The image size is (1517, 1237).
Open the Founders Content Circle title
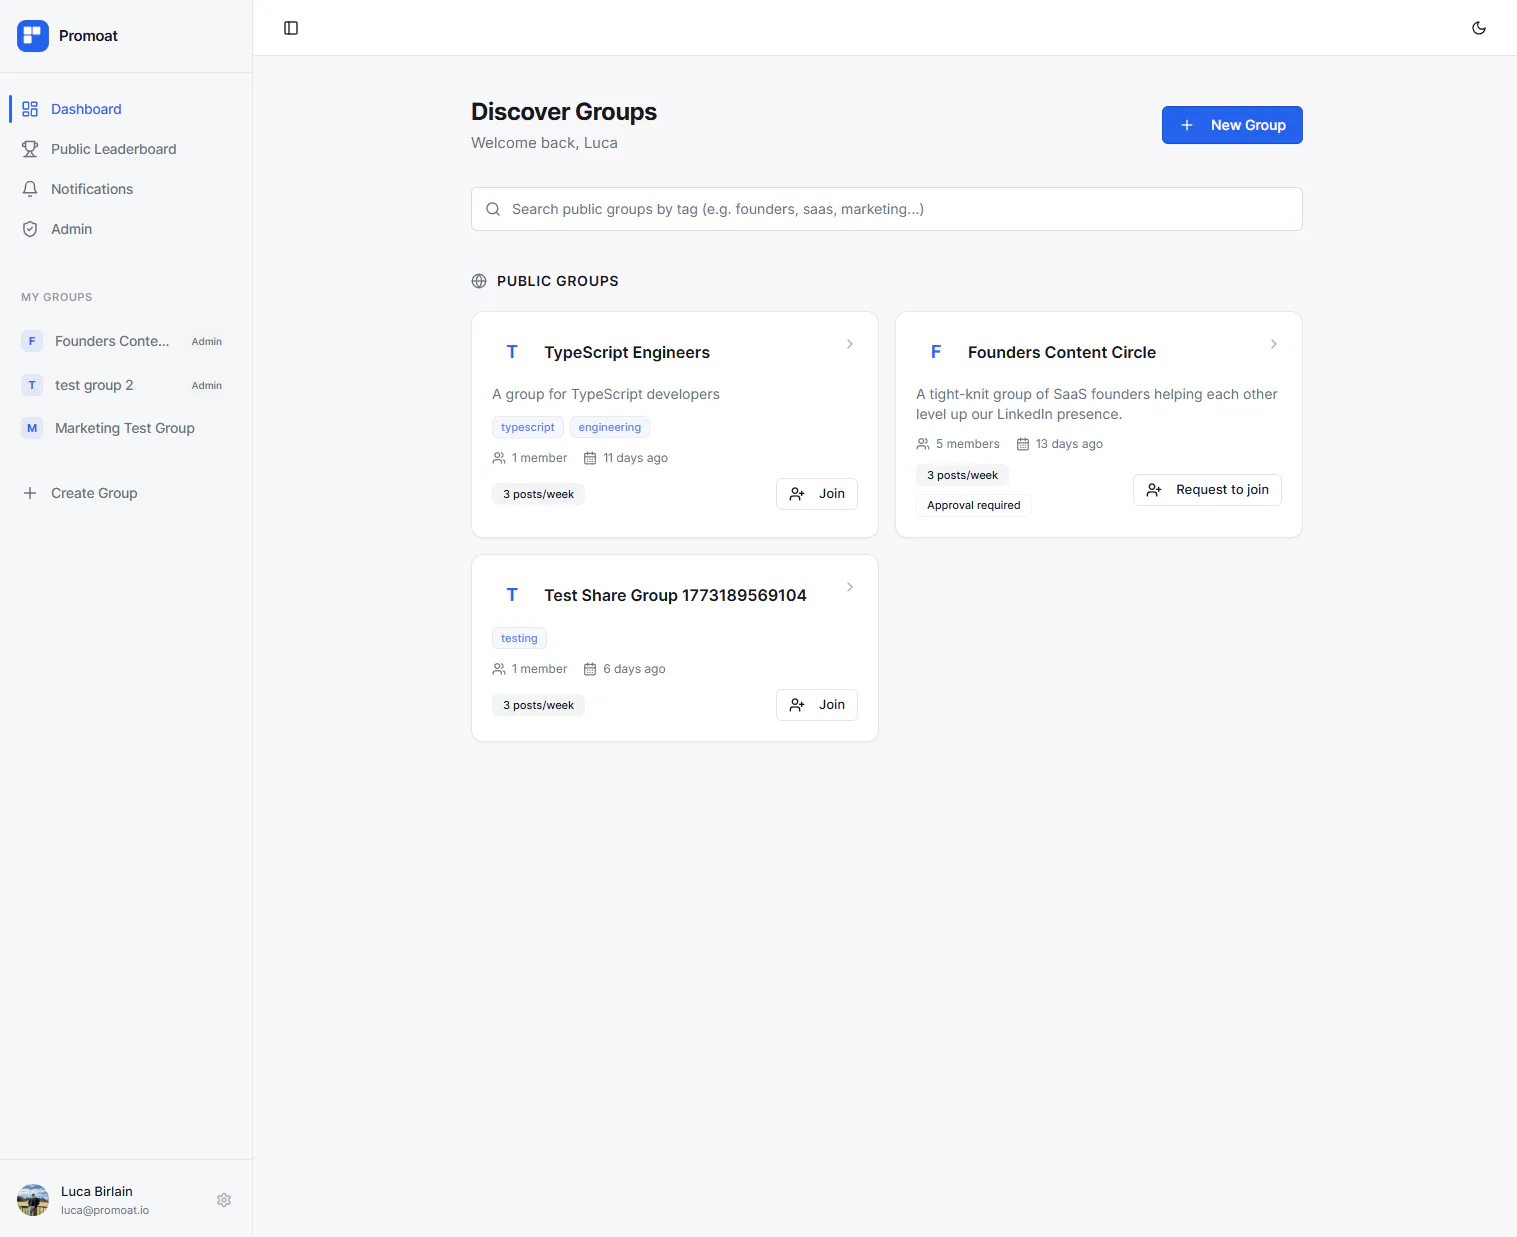[1062, 352]
